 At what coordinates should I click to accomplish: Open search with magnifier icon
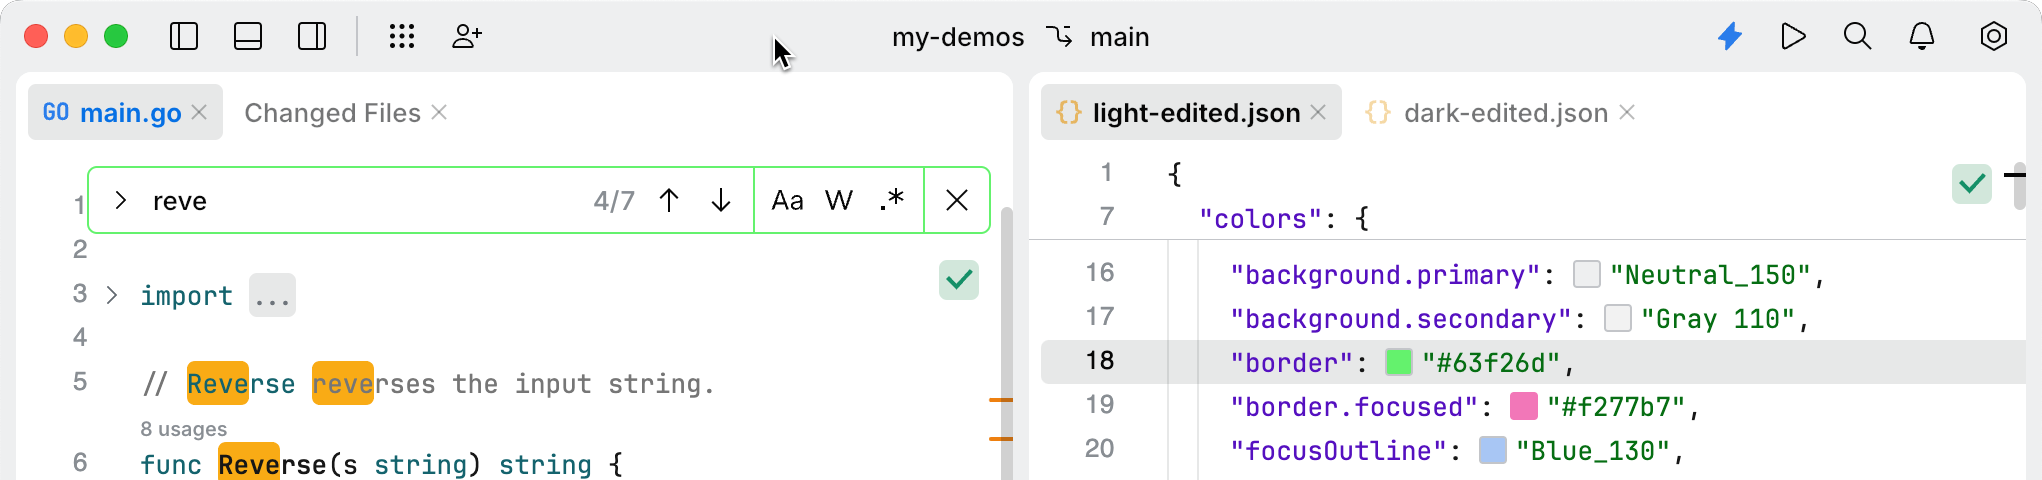click(1857, 37)
